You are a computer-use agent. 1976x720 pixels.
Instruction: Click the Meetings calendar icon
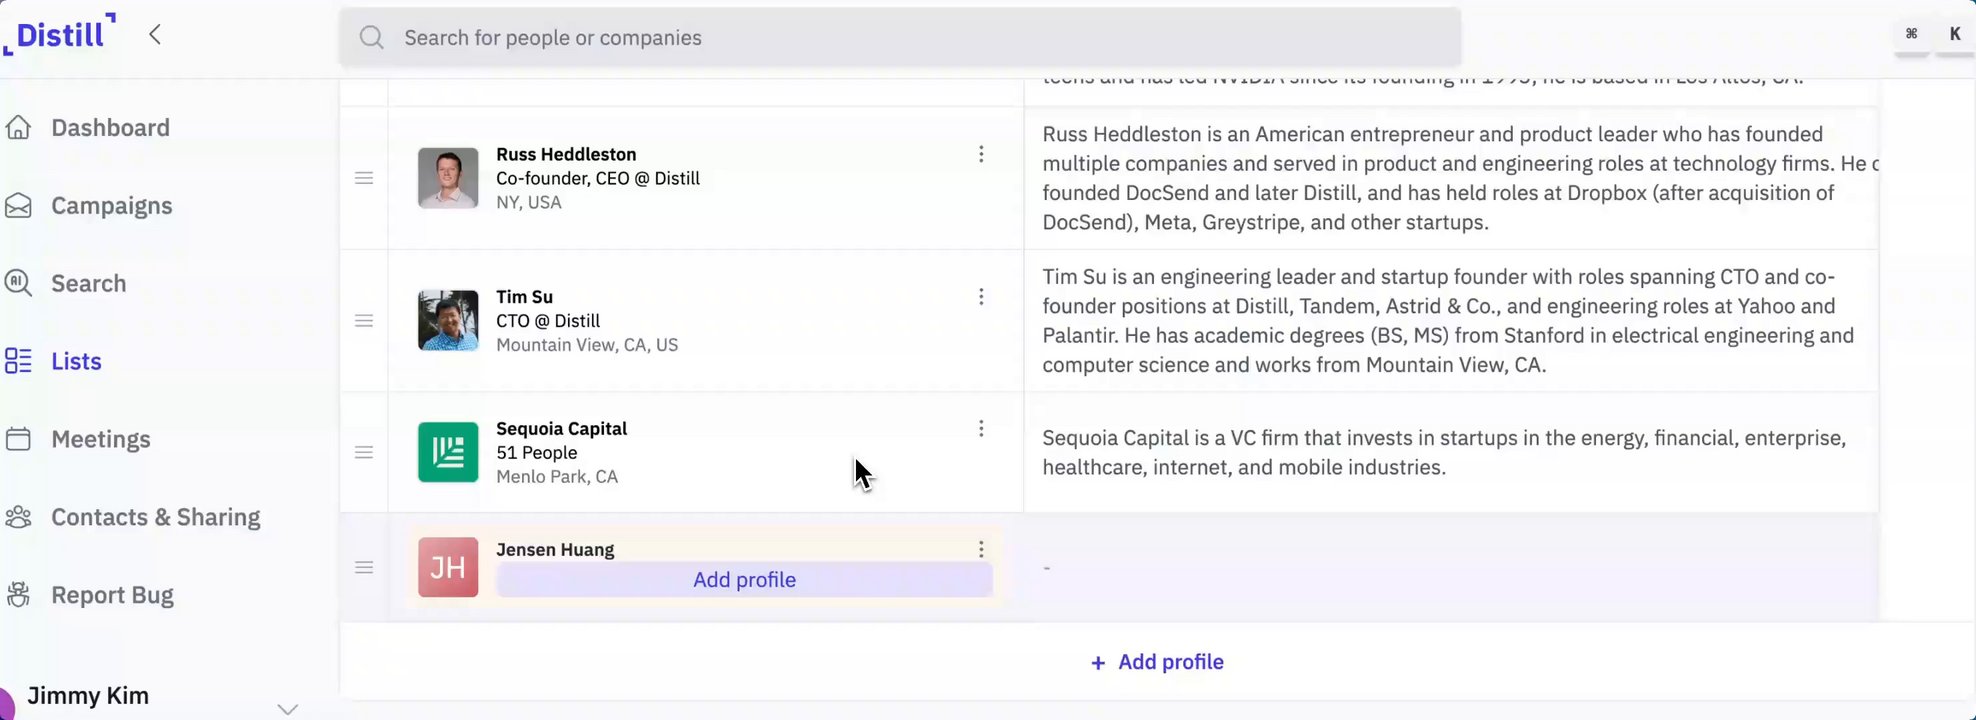pos(18,439)
